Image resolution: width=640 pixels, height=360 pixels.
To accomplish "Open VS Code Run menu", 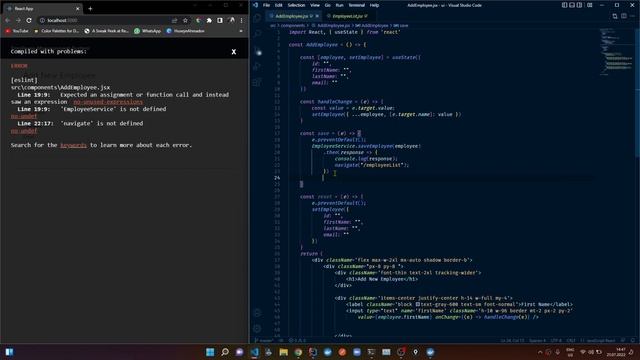I will [340, 5].
